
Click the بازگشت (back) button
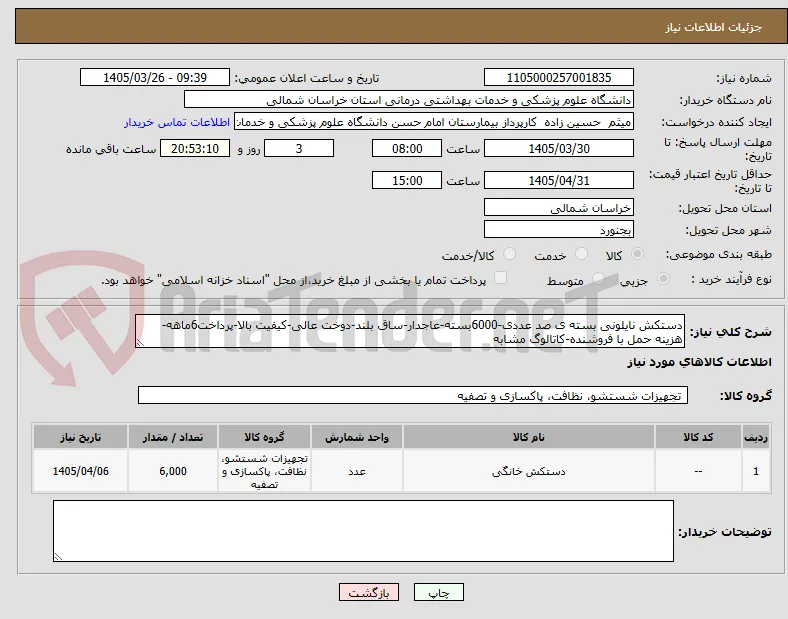(x=368, y=592)
